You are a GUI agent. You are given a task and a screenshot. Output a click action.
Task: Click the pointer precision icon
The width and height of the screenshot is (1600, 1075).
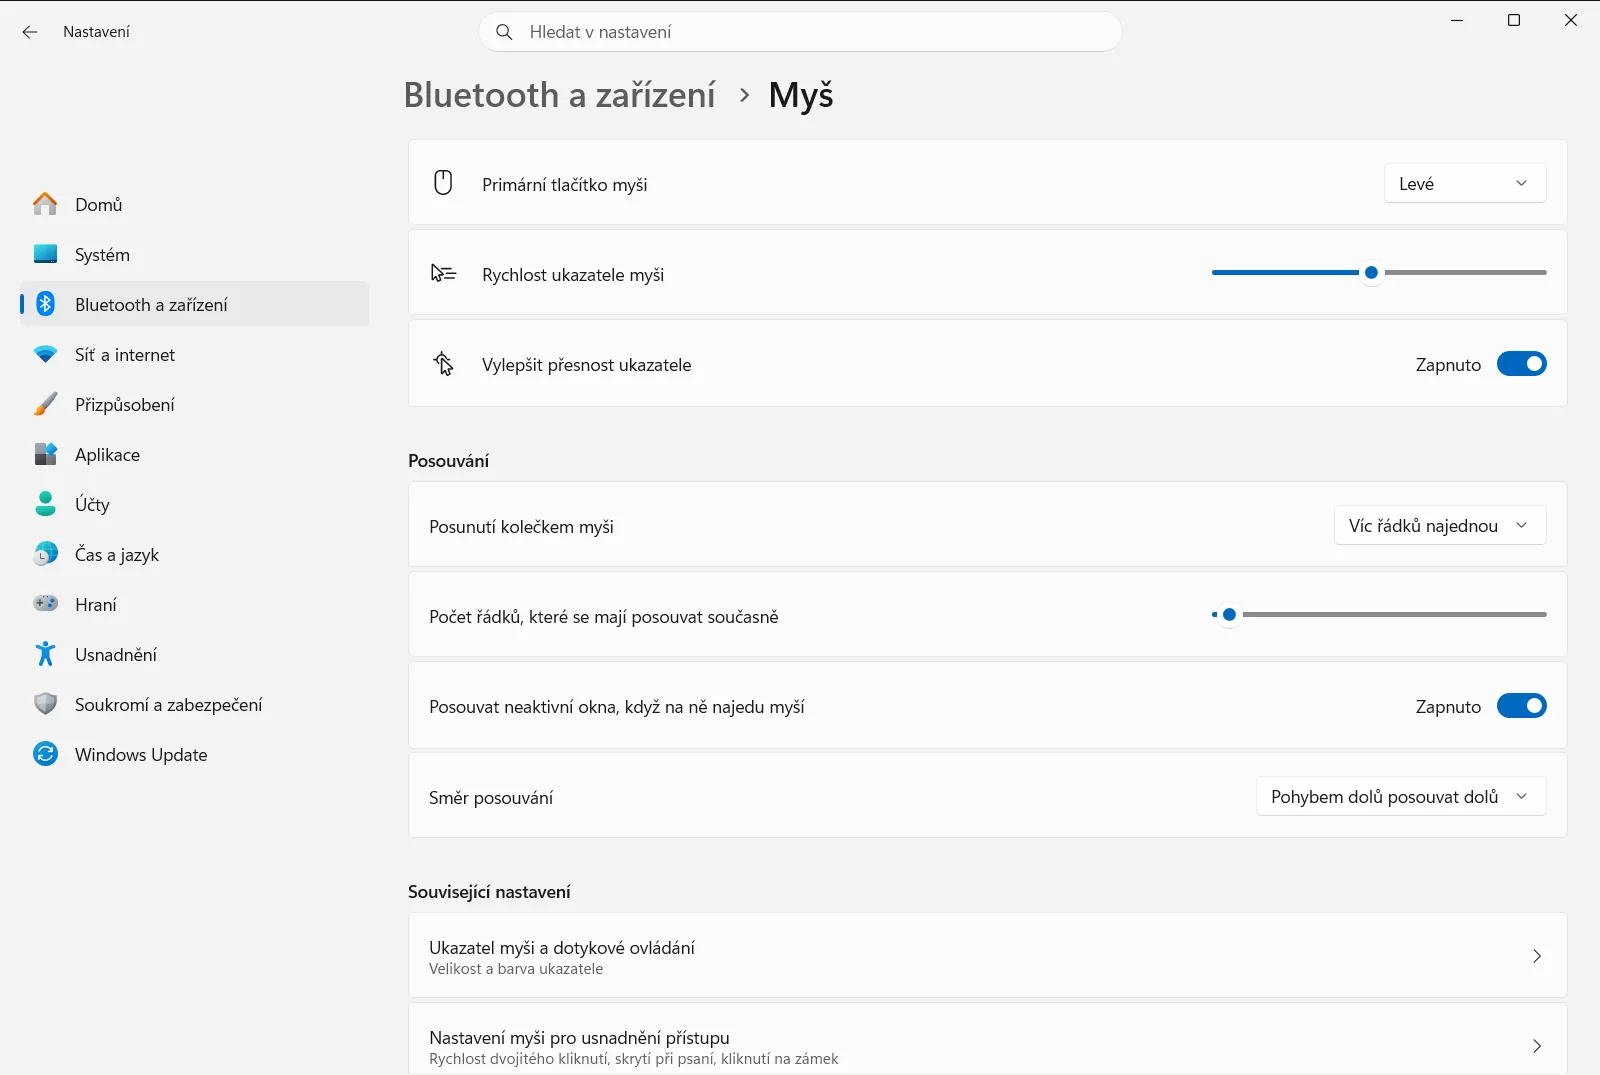click(x=443, y=364)
